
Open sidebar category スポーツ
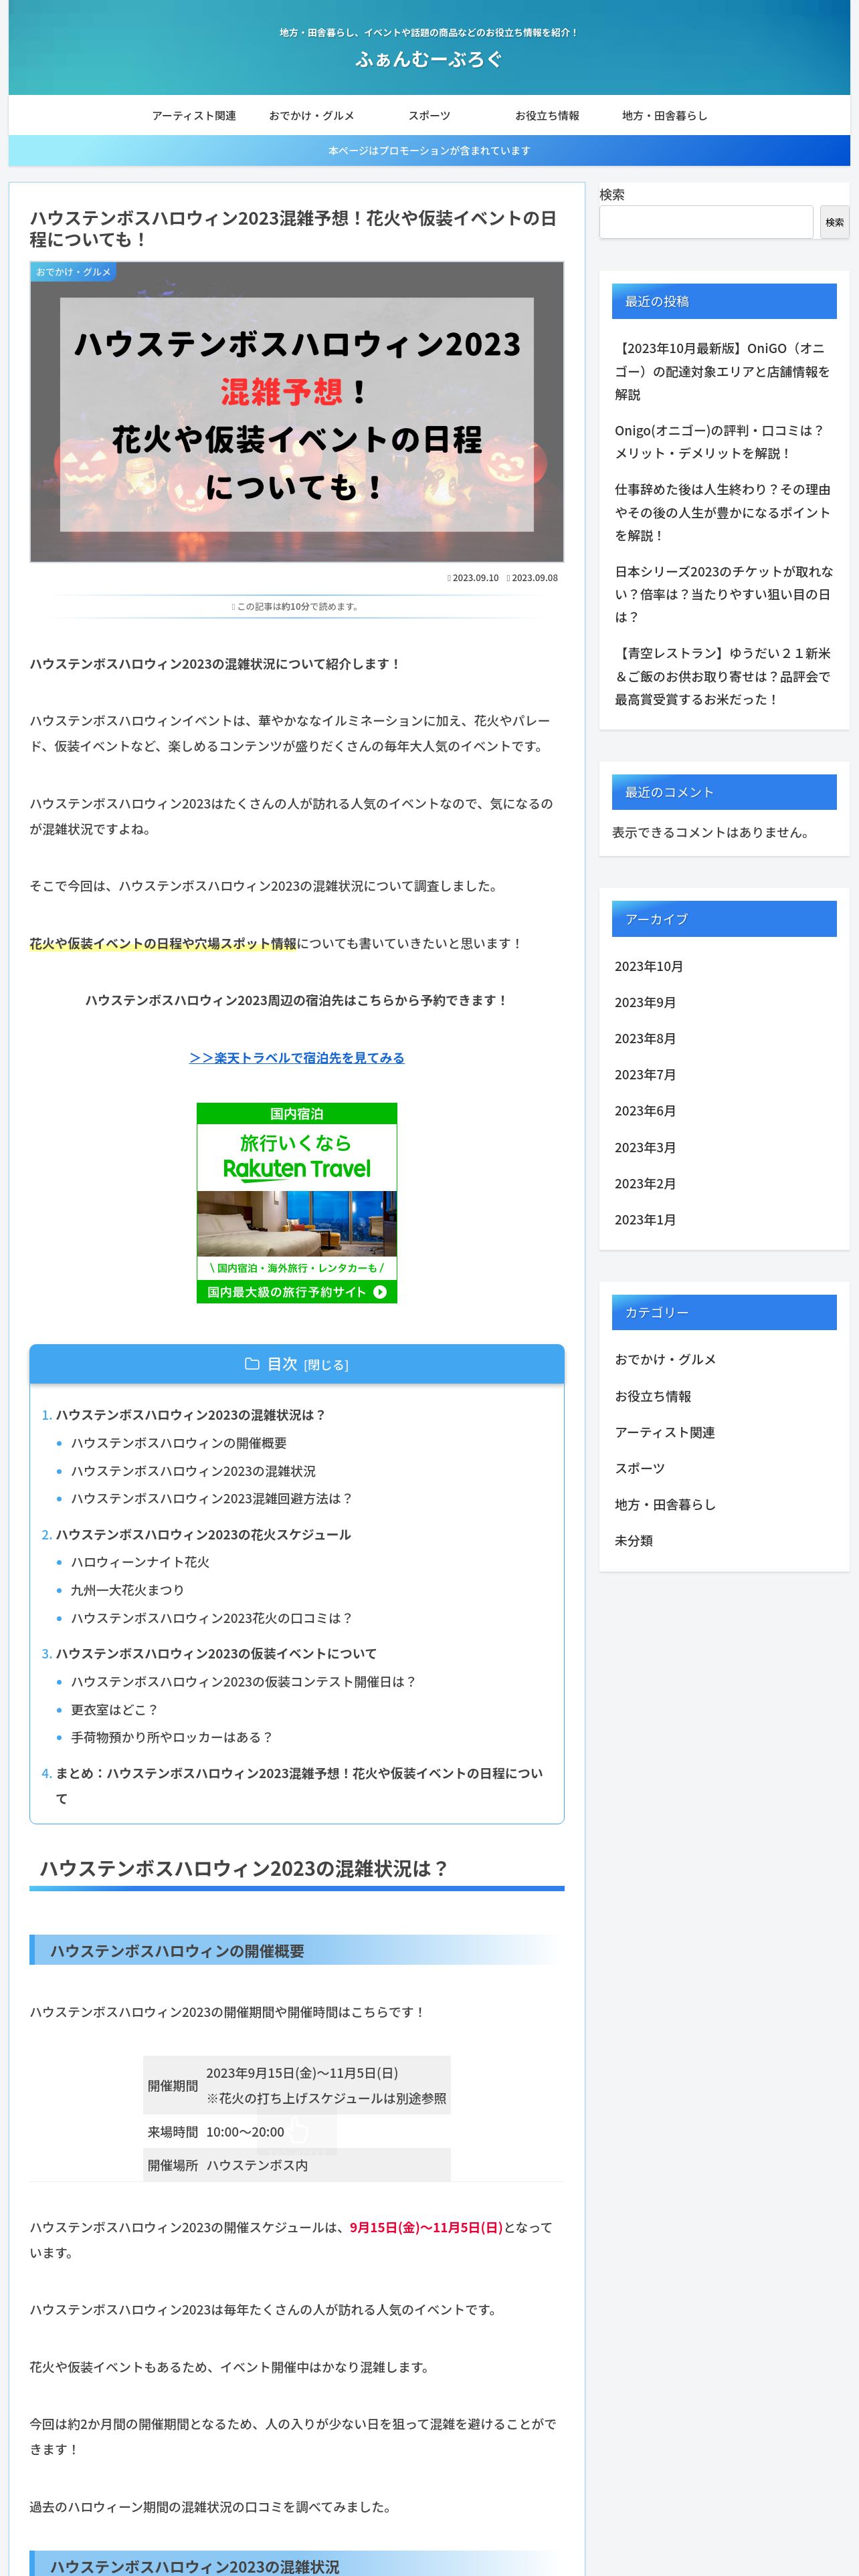(640, 1468)
